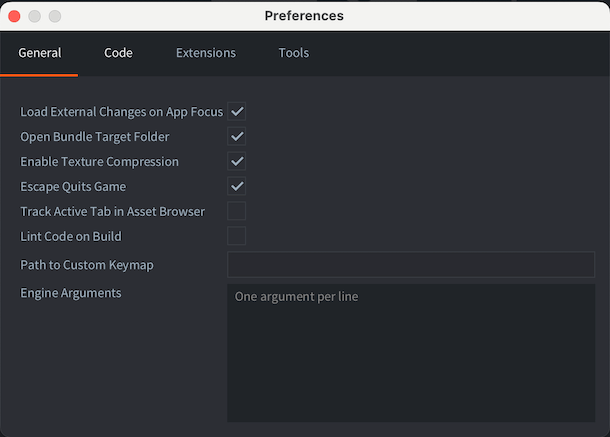Go to the Extensions tab
The width and height of the screenshot is (610, 437).
click(206, 53)
